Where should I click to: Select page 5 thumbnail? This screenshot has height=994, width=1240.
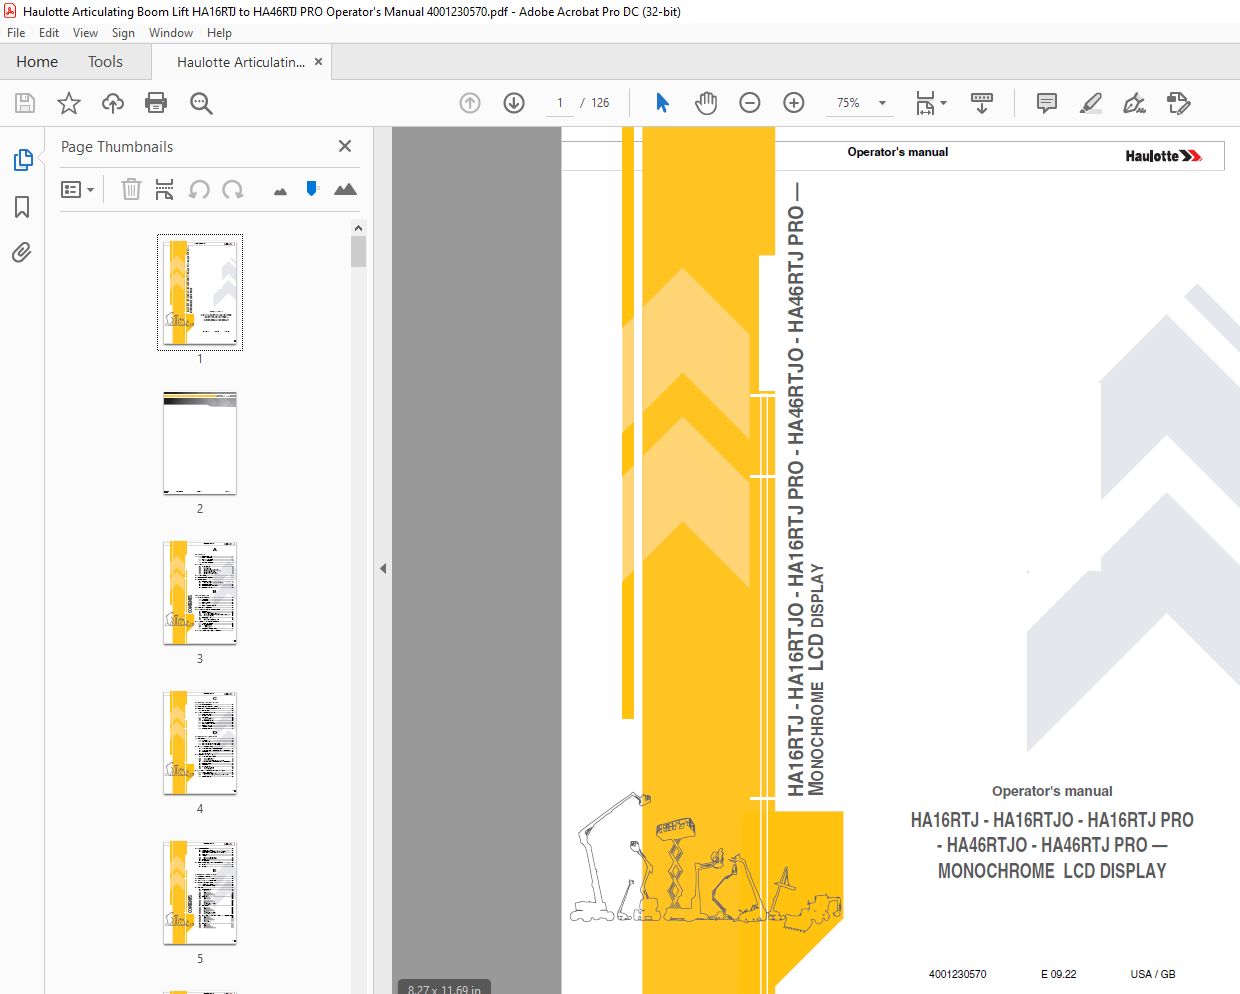click(200, 893)
